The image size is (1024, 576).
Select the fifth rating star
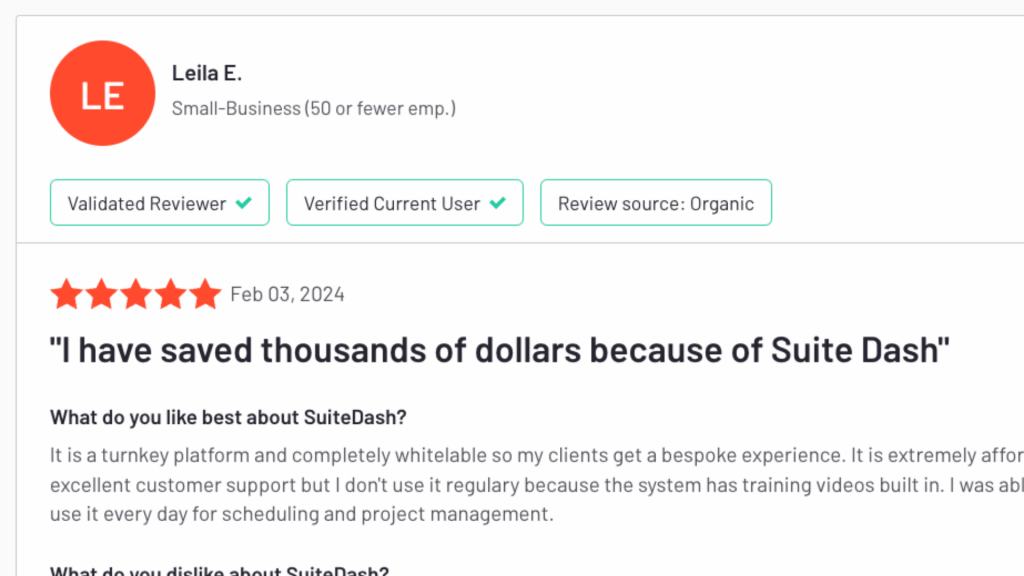[204, 294]
